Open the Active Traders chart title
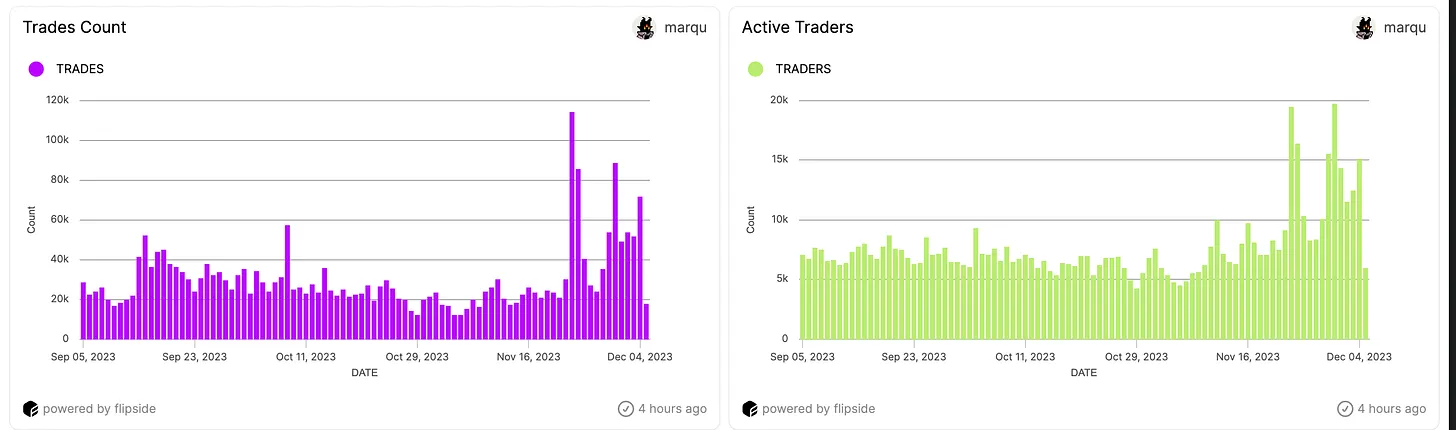This screenshot has height=430, width=1456. click(x=797, y=28)
